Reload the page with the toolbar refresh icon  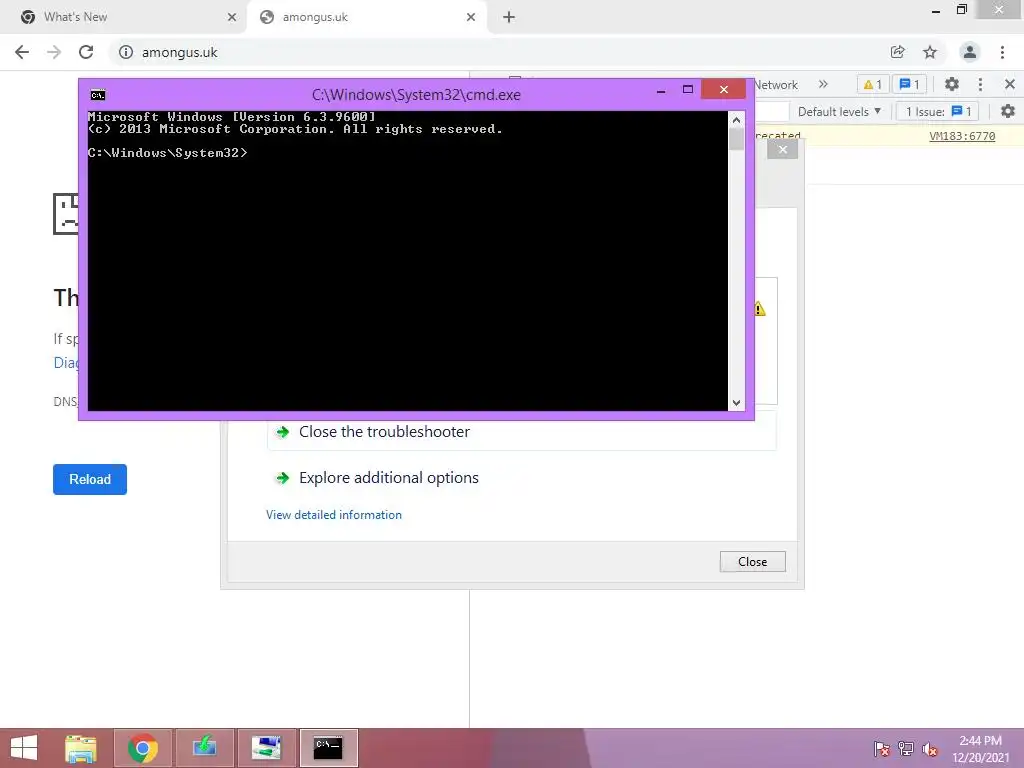[86, 52]
